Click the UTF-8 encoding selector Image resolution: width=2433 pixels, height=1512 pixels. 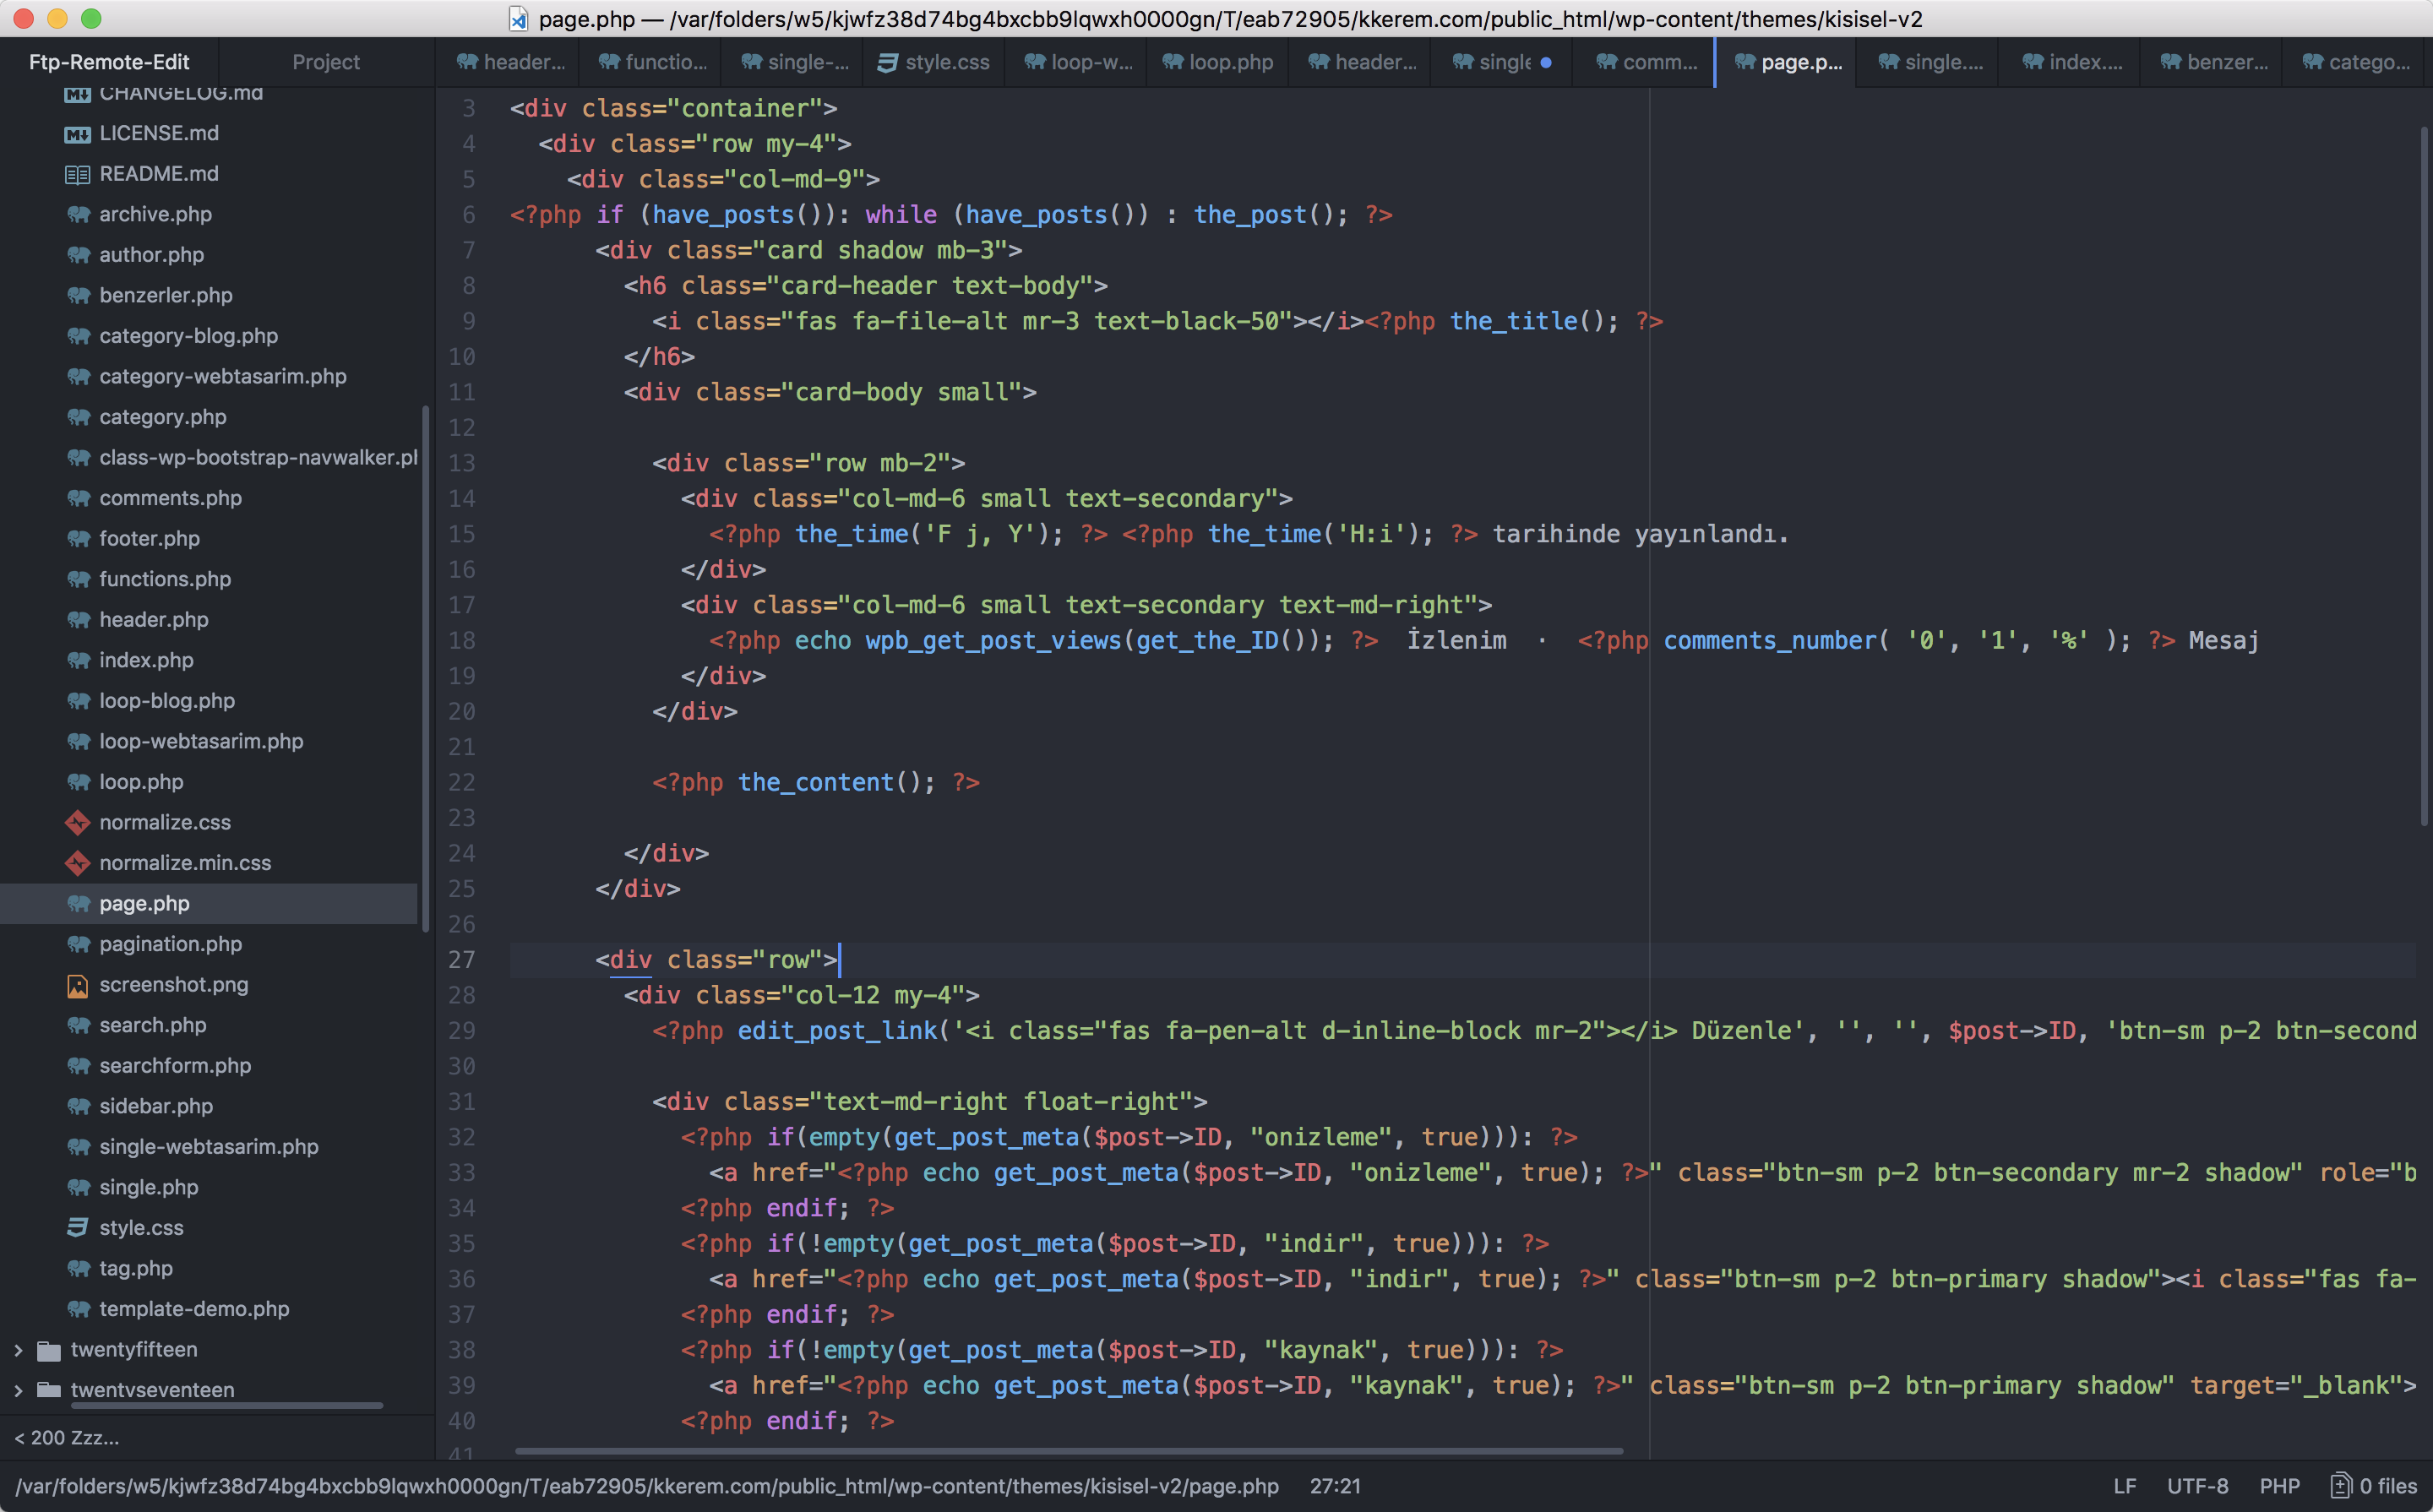coord(2197,1486)
